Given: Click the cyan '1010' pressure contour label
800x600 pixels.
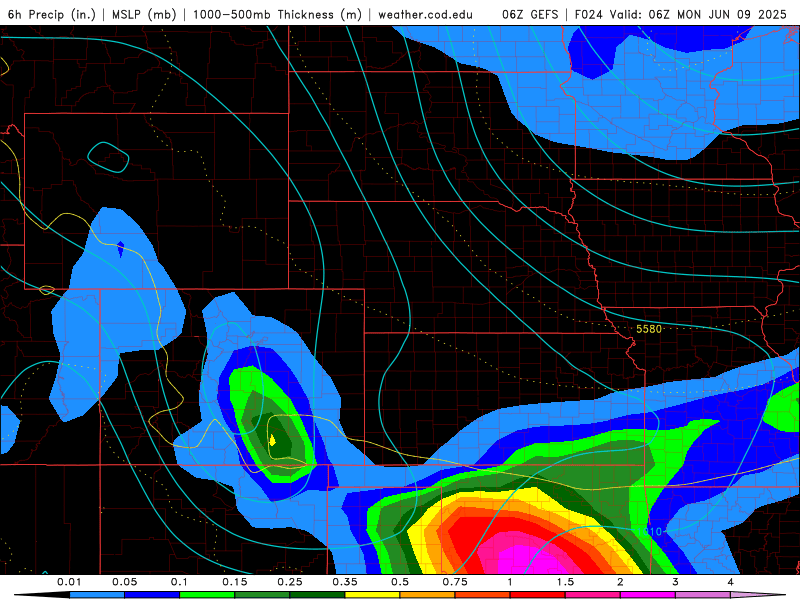Looking at the screenshot, I should coord(649,532).
